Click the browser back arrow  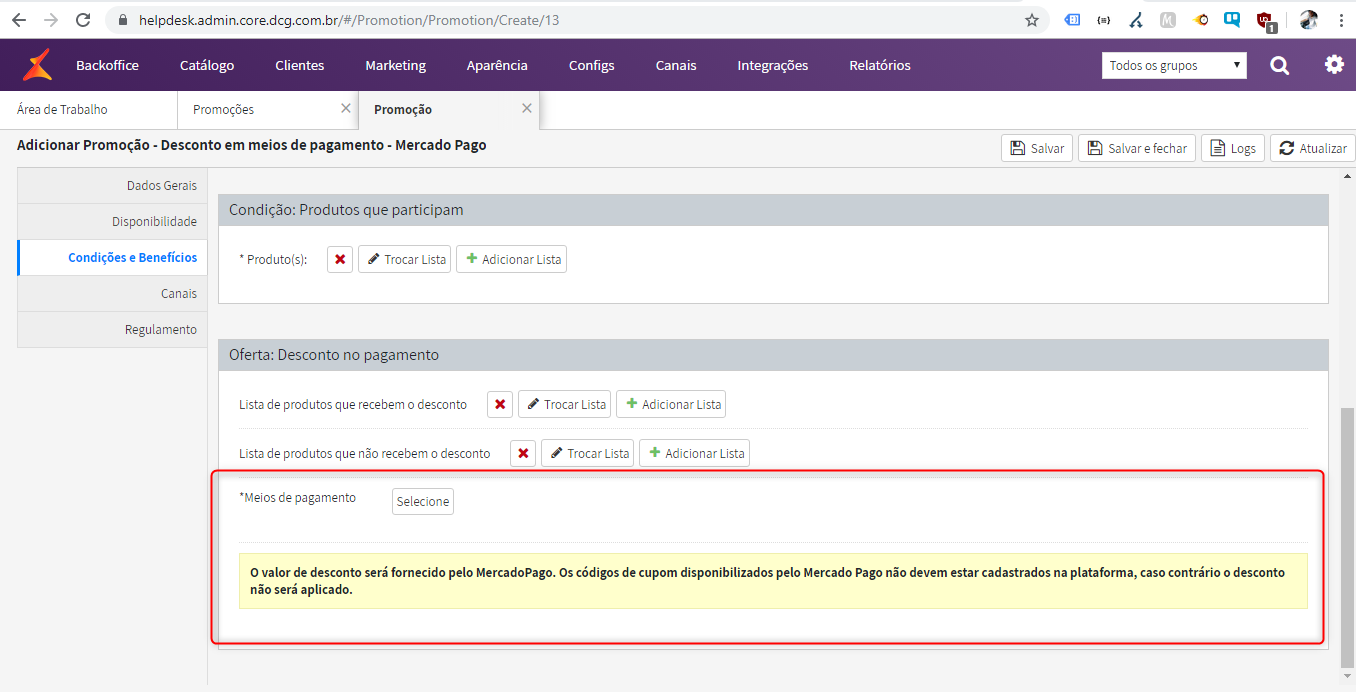click(x=18, y=20)
